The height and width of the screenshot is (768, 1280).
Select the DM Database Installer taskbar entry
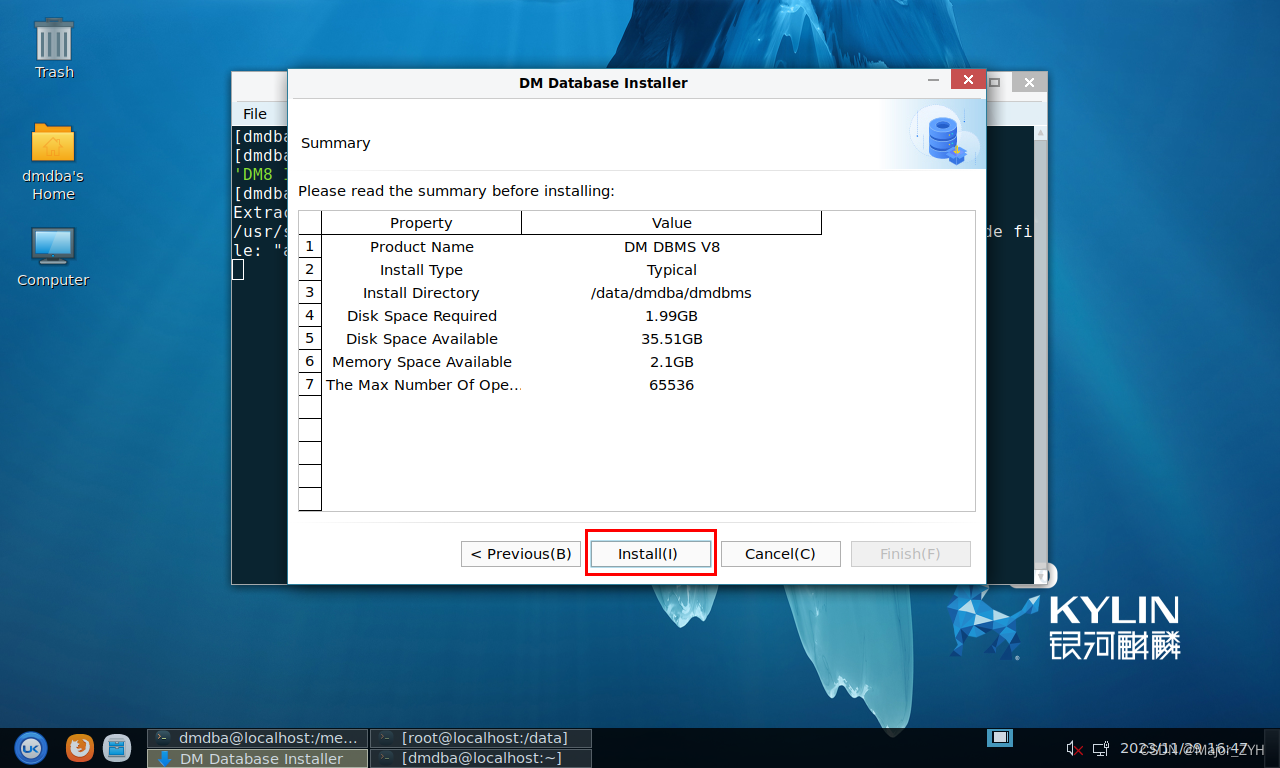point(258,759)
